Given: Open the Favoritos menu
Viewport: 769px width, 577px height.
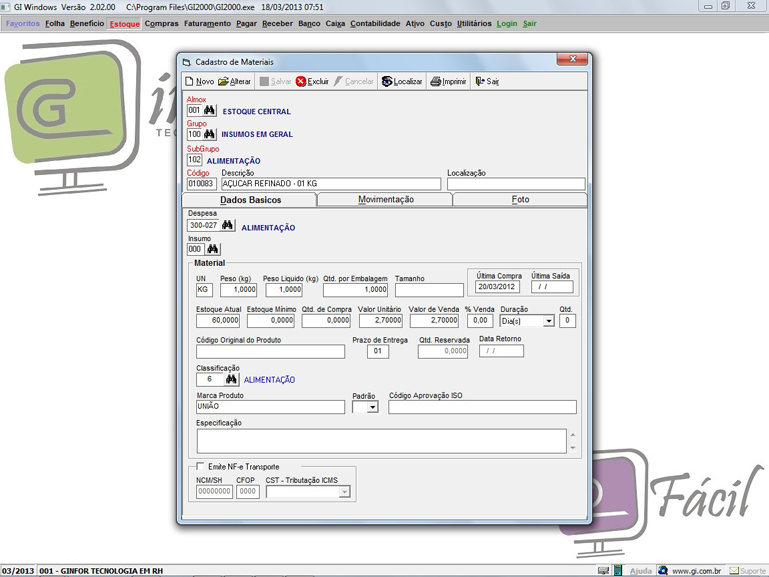Looking at the screenshot, I should (23, 24).
